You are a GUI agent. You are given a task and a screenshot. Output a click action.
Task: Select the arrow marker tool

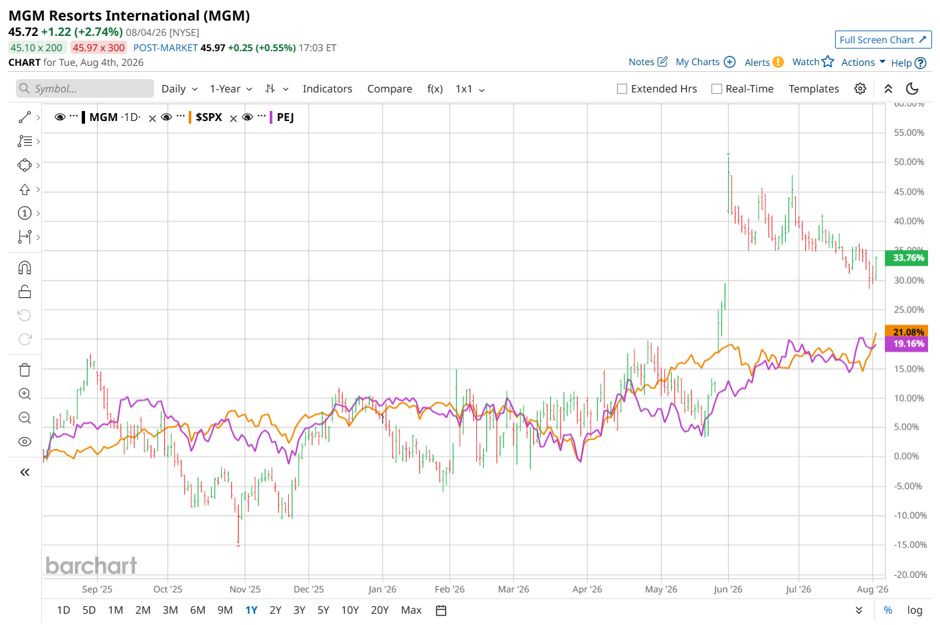point(25,189)
